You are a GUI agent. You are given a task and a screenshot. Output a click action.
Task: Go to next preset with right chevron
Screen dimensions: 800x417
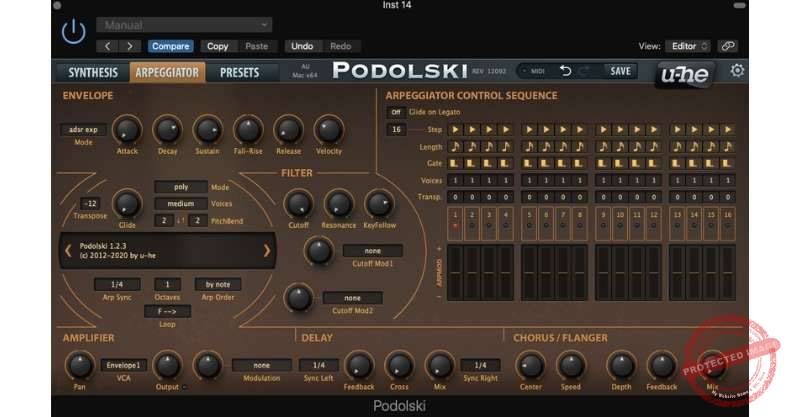coord(267,251)
